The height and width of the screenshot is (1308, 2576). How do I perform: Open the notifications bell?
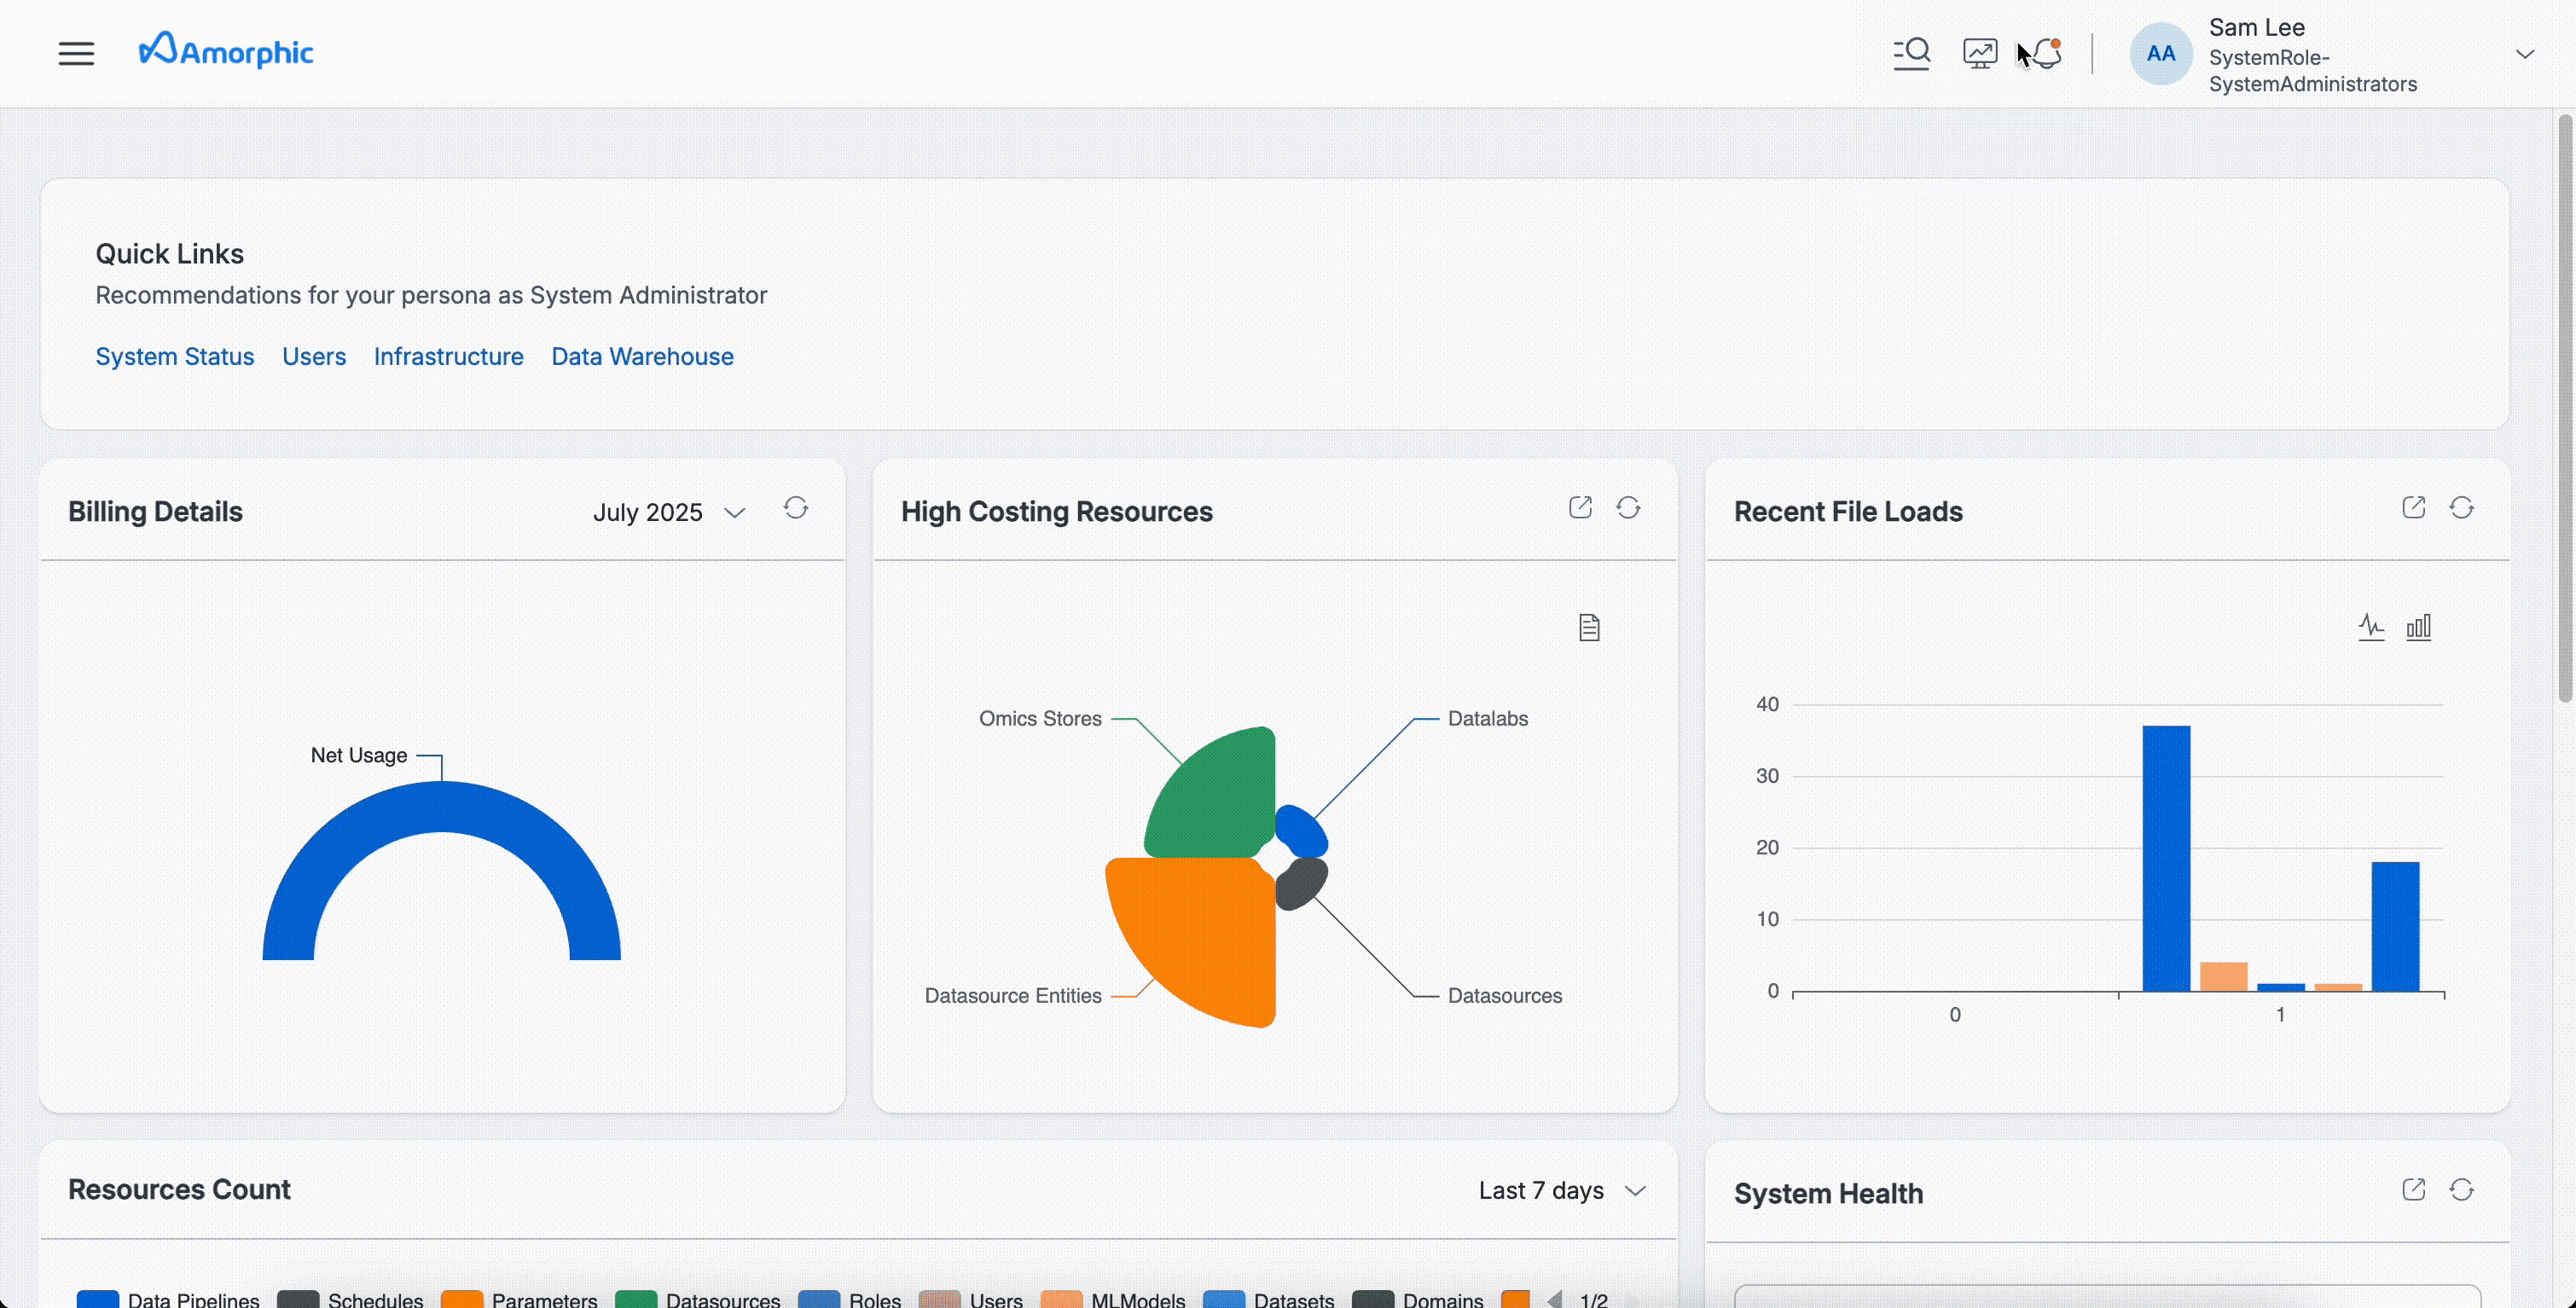coord(2046,53)
